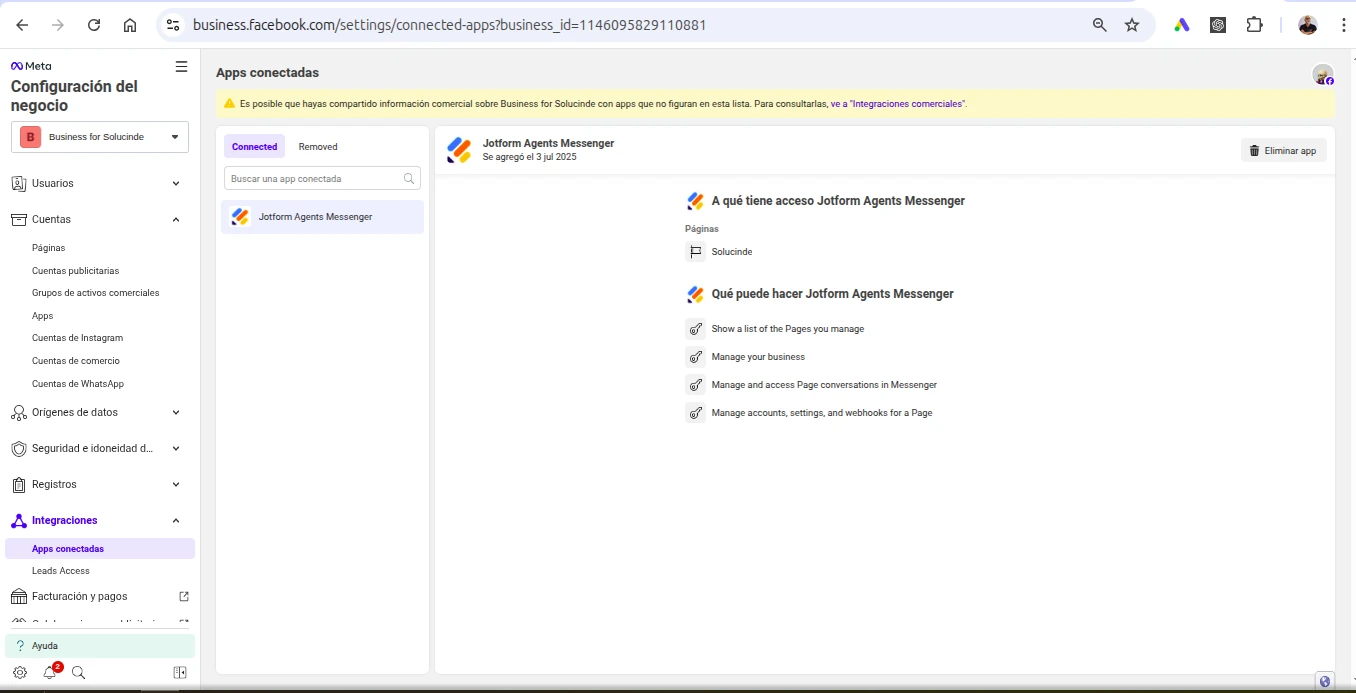Click the settings gear in the bottom toolbar

coord(20,672)
